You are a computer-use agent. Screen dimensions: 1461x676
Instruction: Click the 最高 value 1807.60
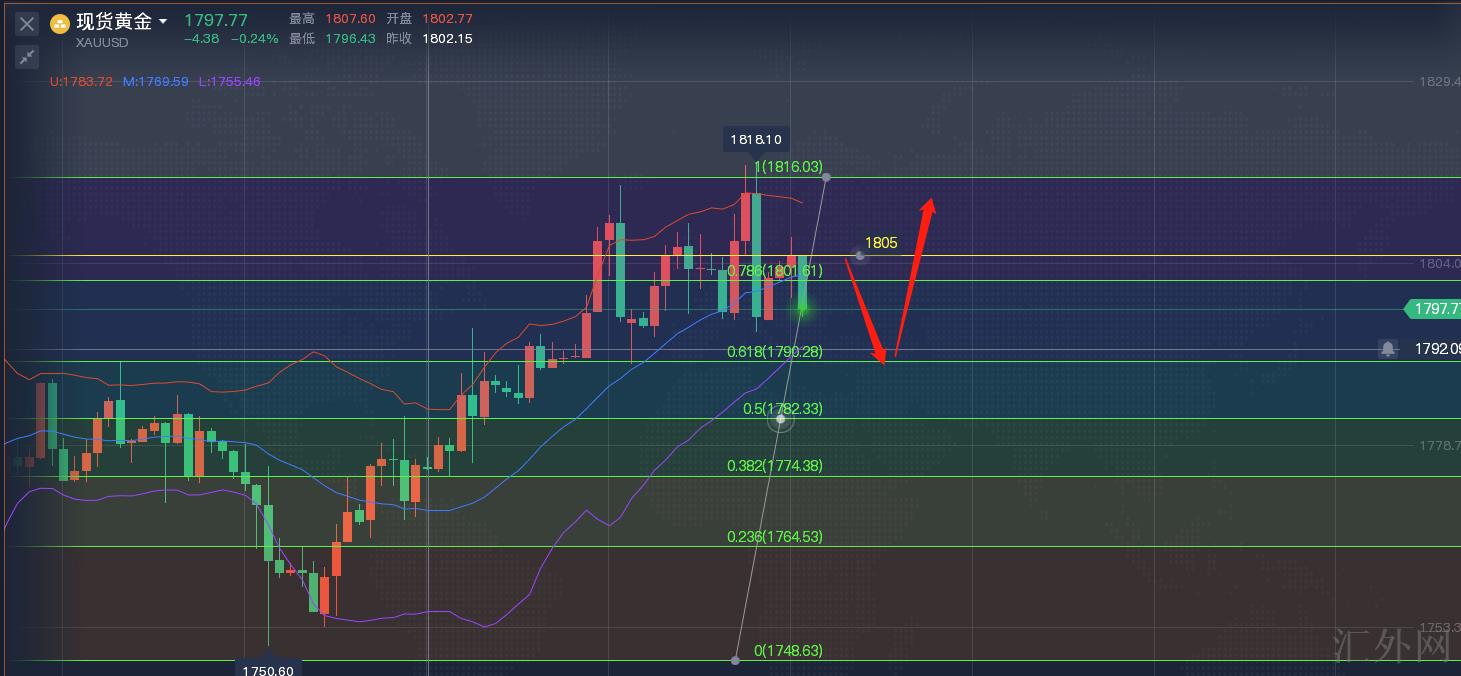click(350, 19)
